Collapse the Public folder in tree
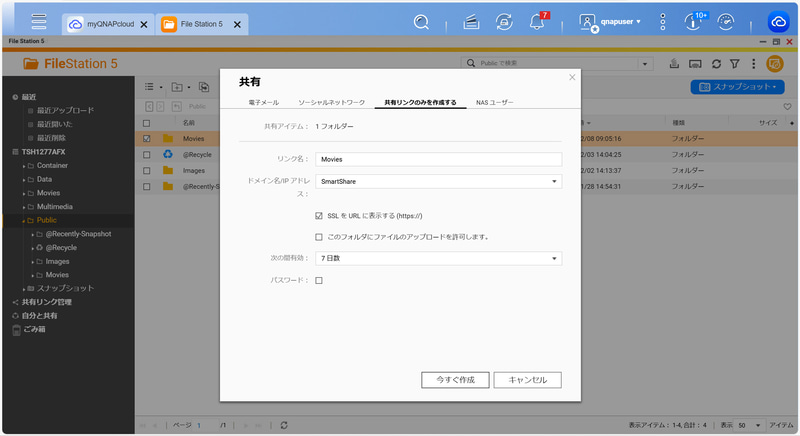800x436 pixels. coord(24,221)
